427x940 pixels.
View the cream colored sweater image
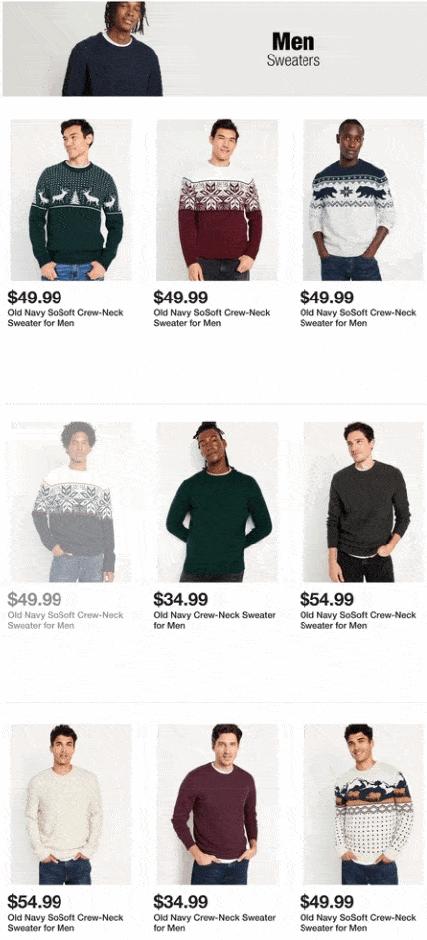click(71, 804)
